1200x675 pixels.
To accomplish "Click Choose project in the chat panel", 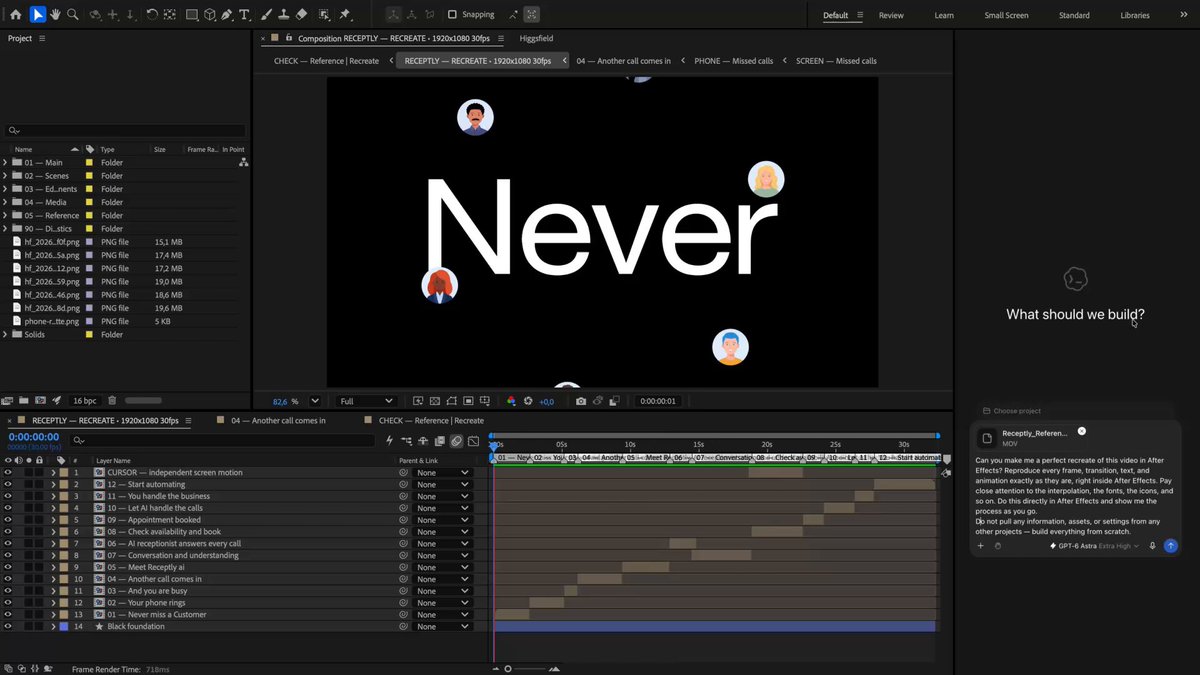I will pos(1012,411).
